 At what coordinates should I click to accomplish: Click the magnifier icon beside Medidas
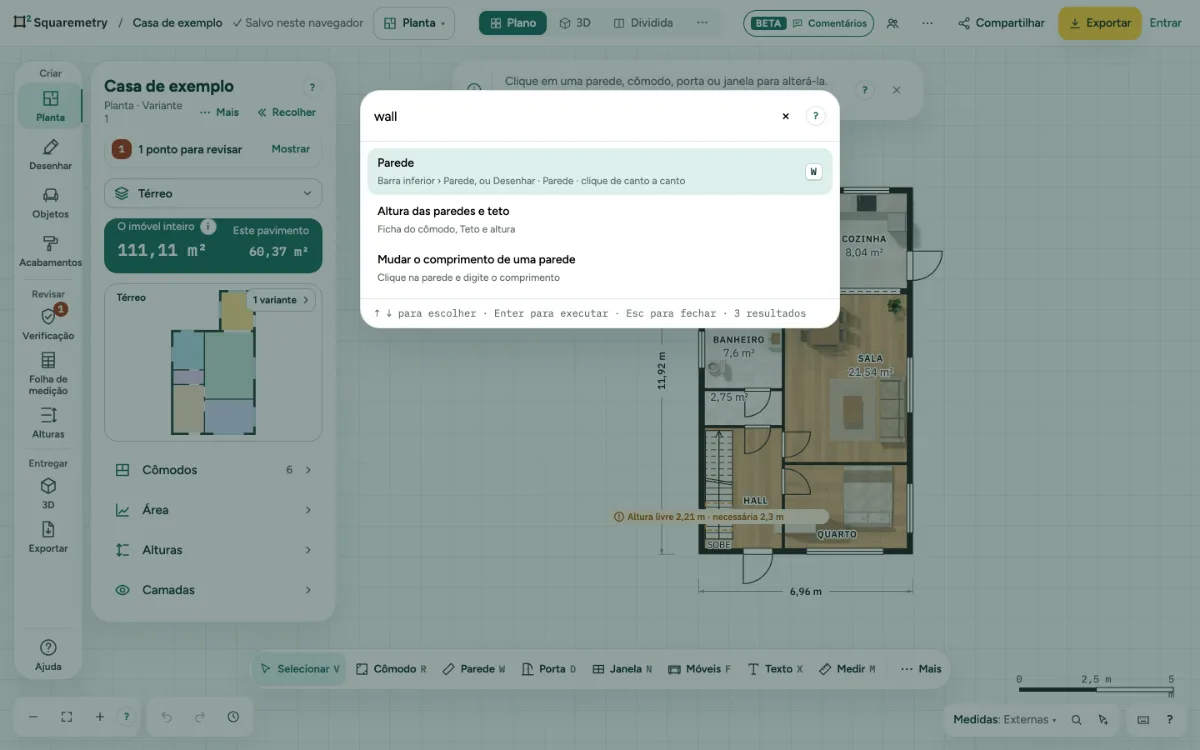tap(1077, 720)
